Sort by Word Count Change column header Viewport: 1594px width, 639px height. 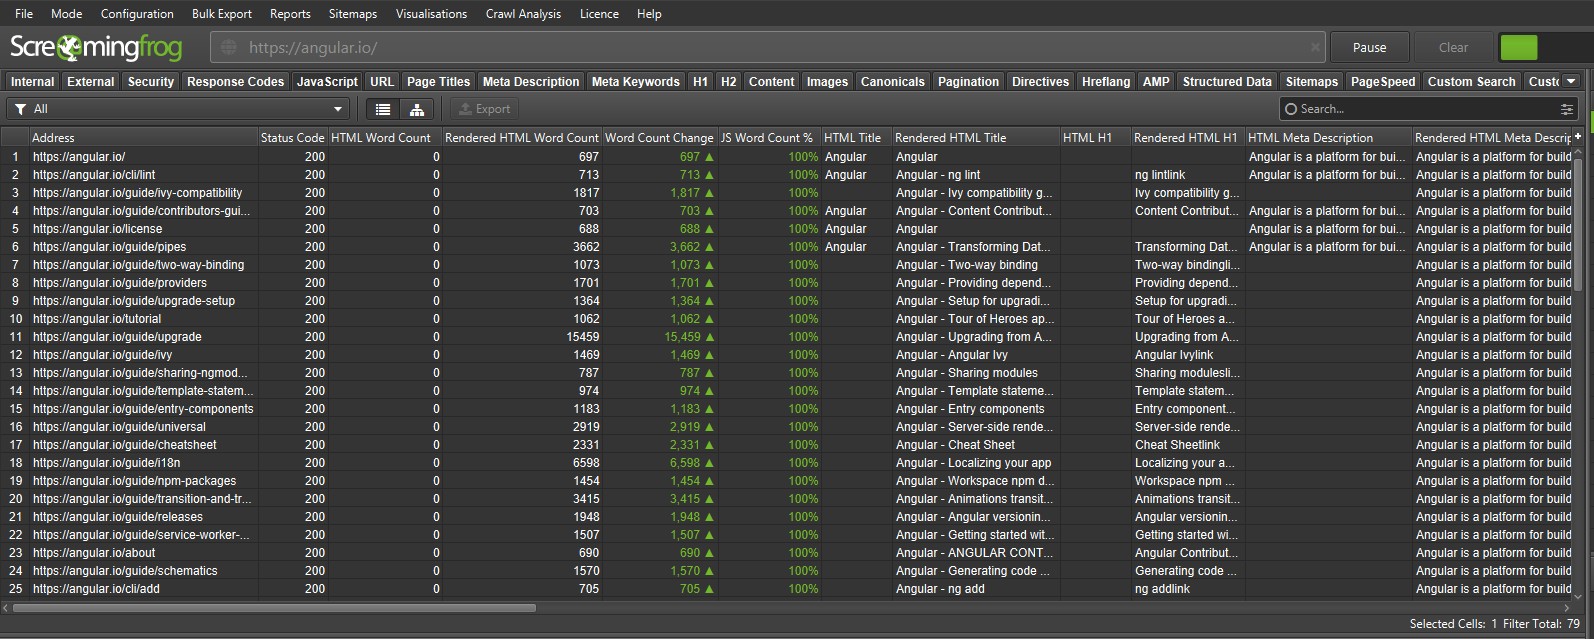coord(658,138)
